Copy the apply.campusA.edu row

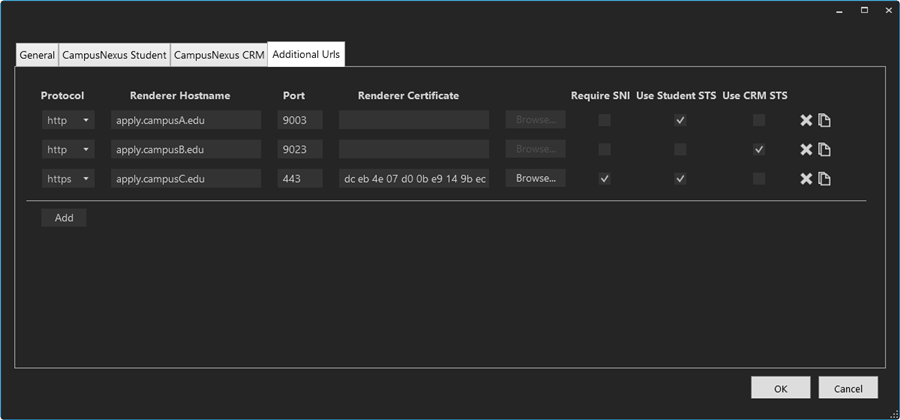(825, 121)
